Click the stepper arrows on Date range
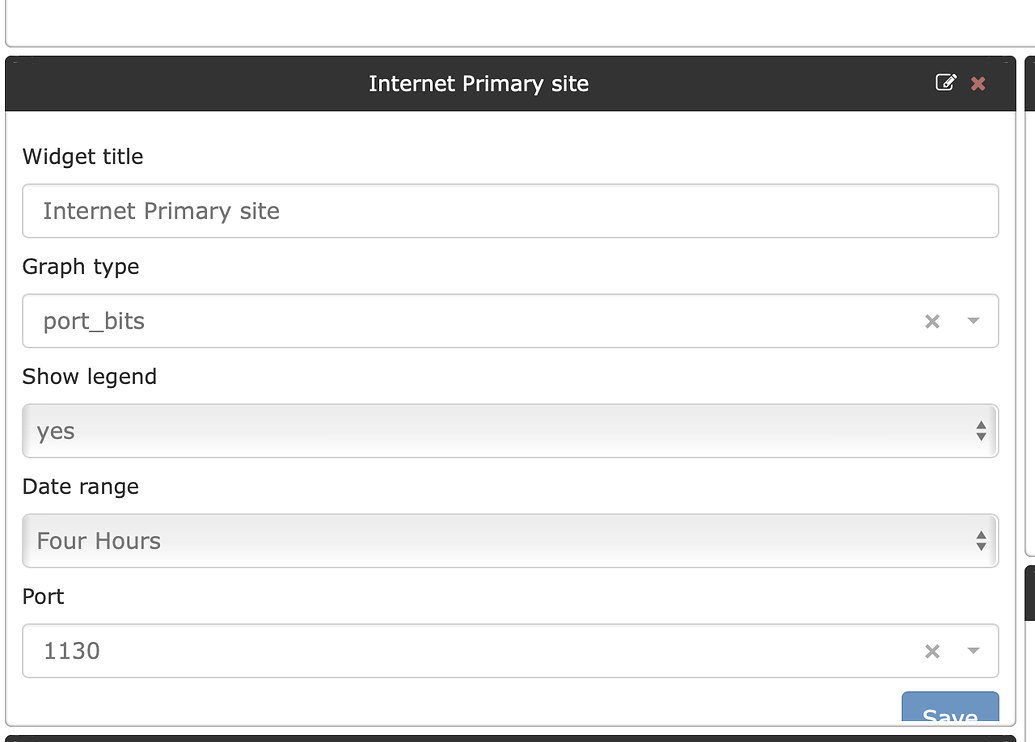The image size is (1035, 742). click(x=983, y=541)
